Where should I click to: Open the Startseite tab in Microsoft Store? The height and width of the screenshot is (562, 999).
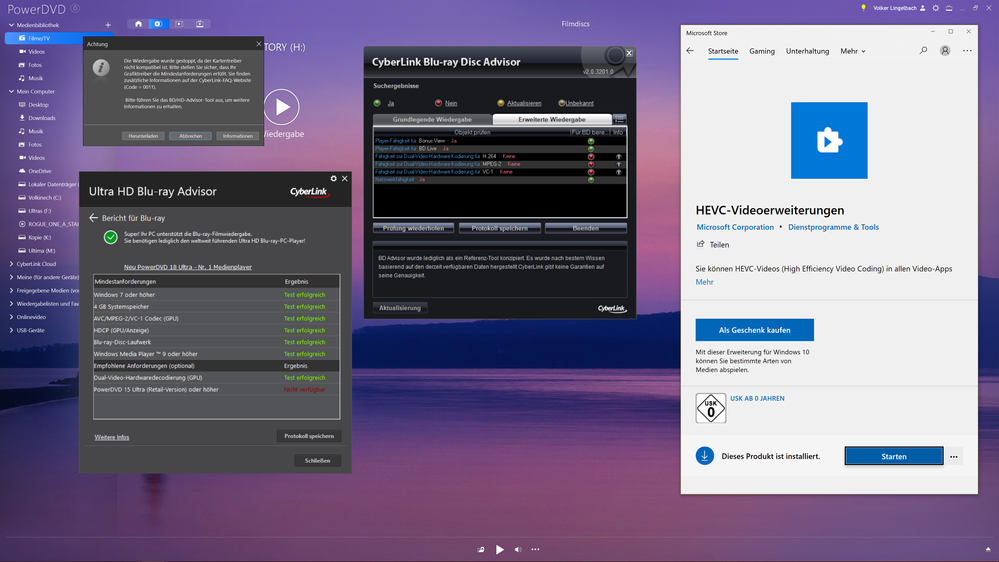722,51
